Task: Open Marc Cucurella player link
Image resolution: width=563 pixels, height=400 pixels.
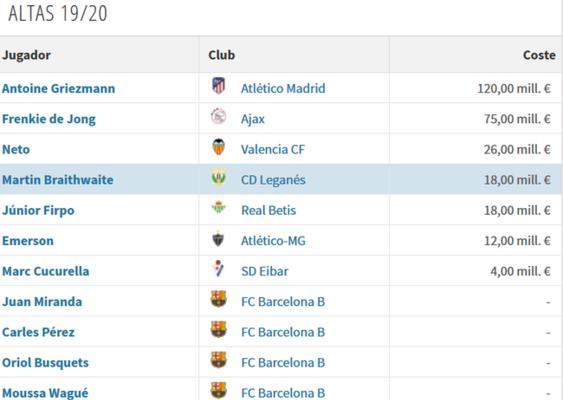Action: tap(46, 271)
